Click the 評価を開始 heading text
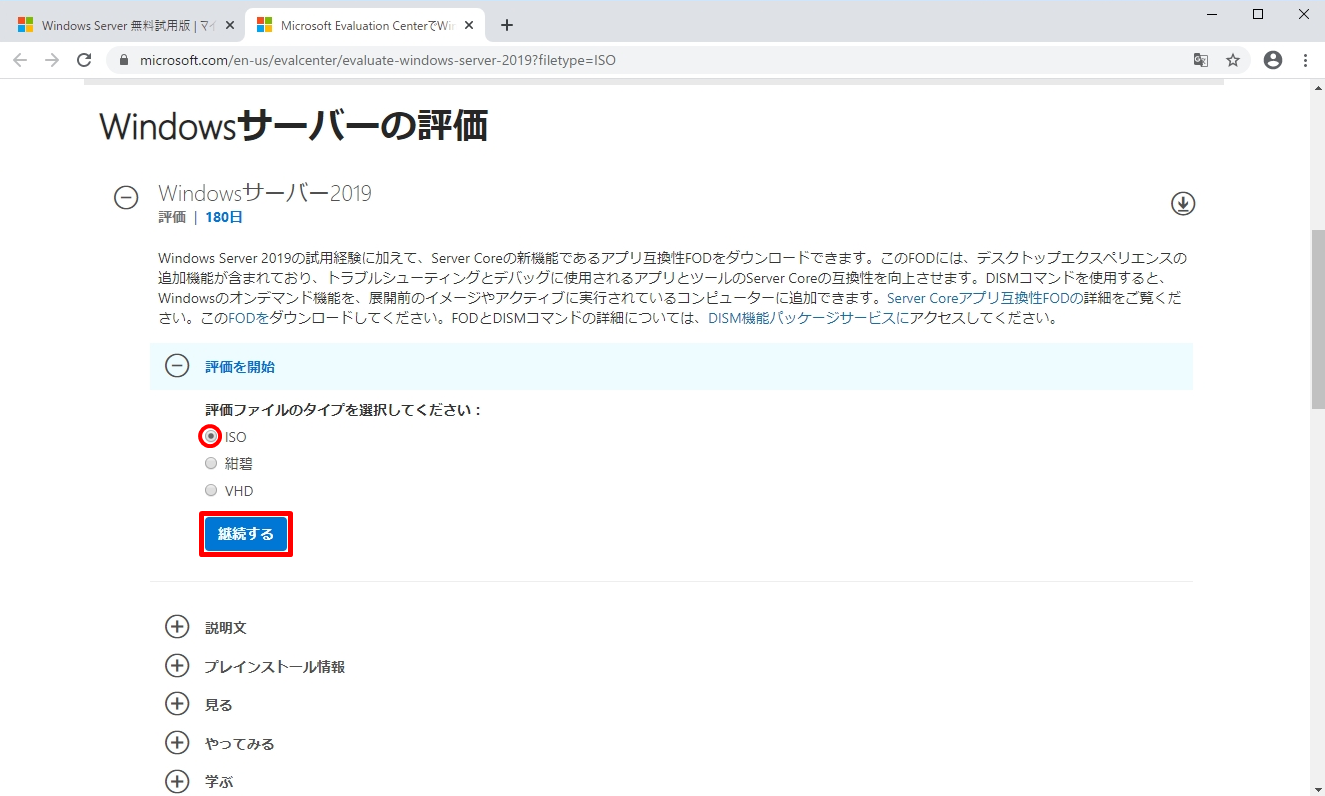The height and width of the screenshot is (796, 1325). [x=240, y=367]
